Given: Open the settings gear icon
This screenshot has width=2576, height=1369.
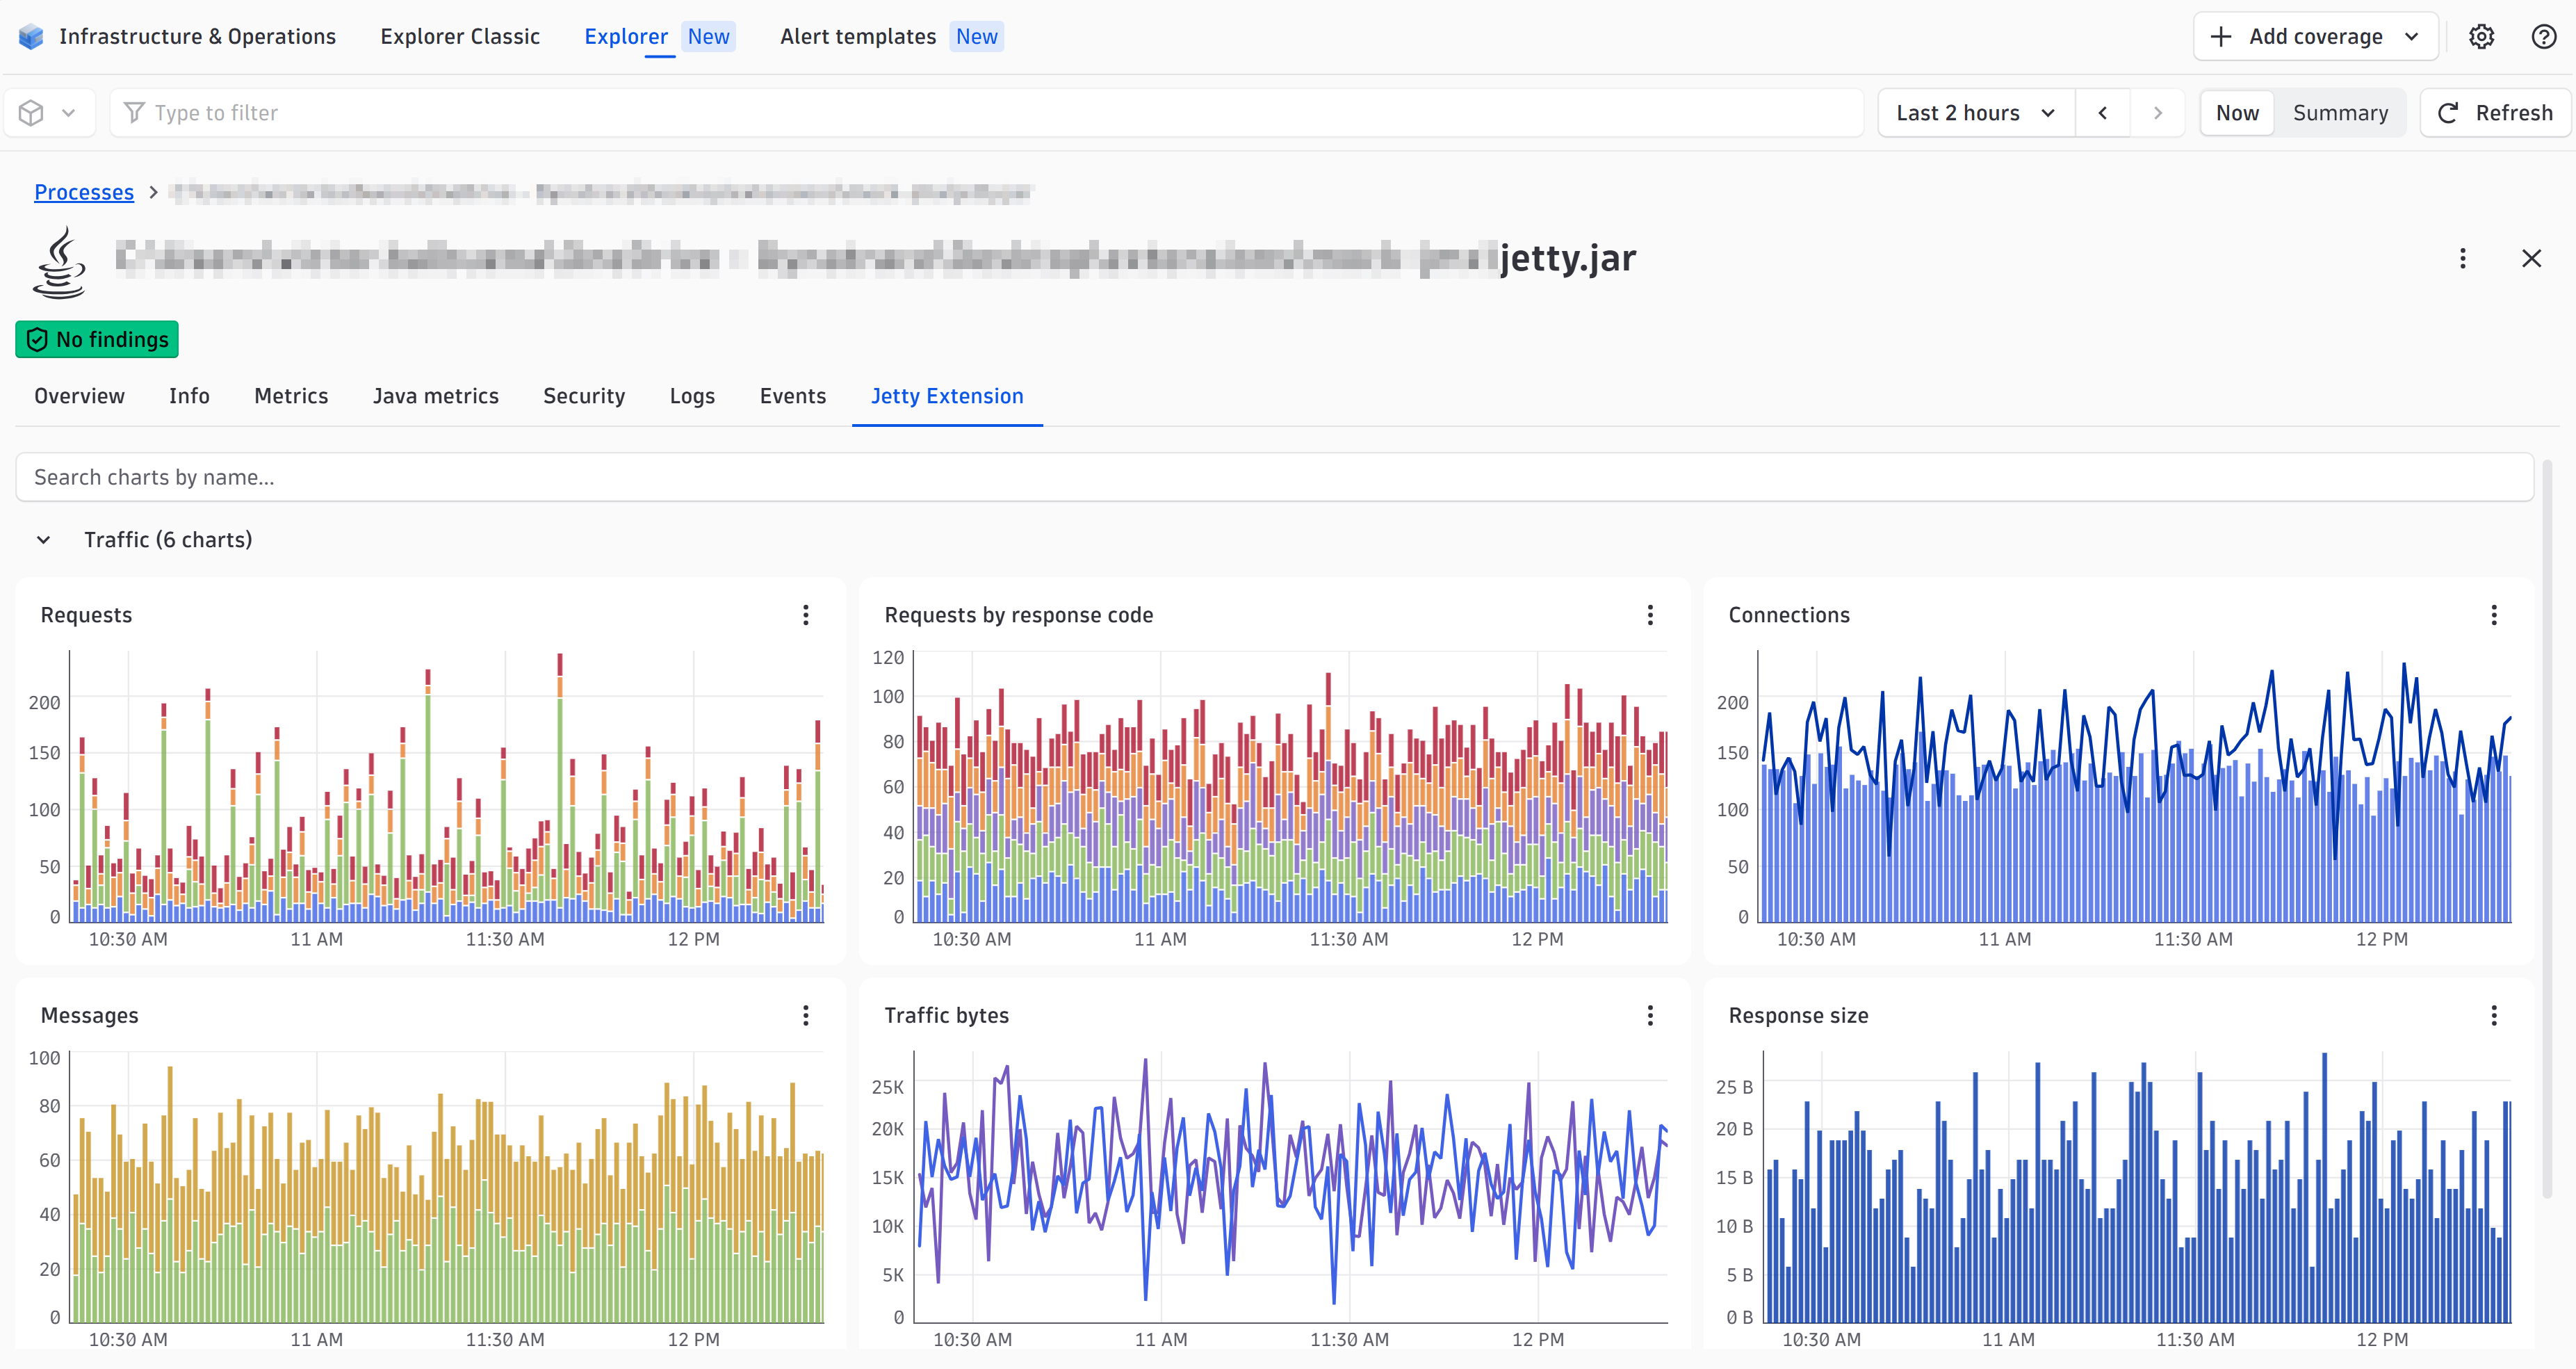Looking at the screenshot, I should point(2481,37).
